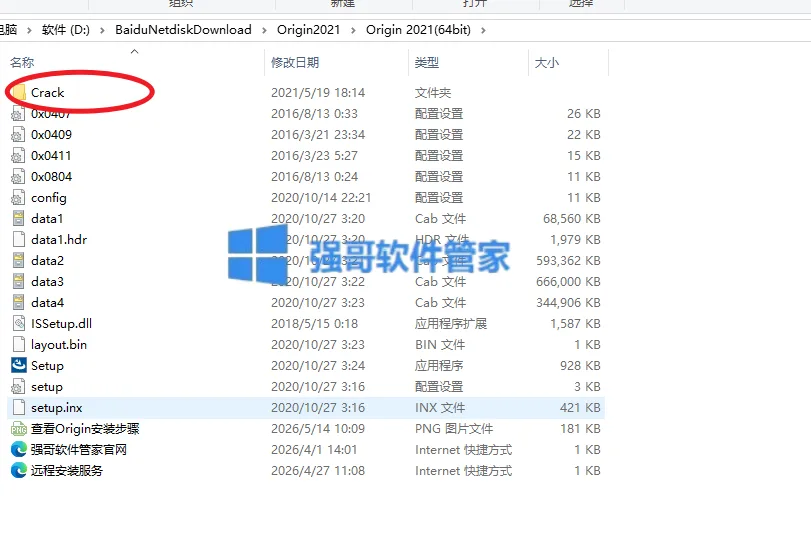This screenshot has height=560, width=811.
Task: Click size cell 666,000 KB
Action: click(568, 282)
